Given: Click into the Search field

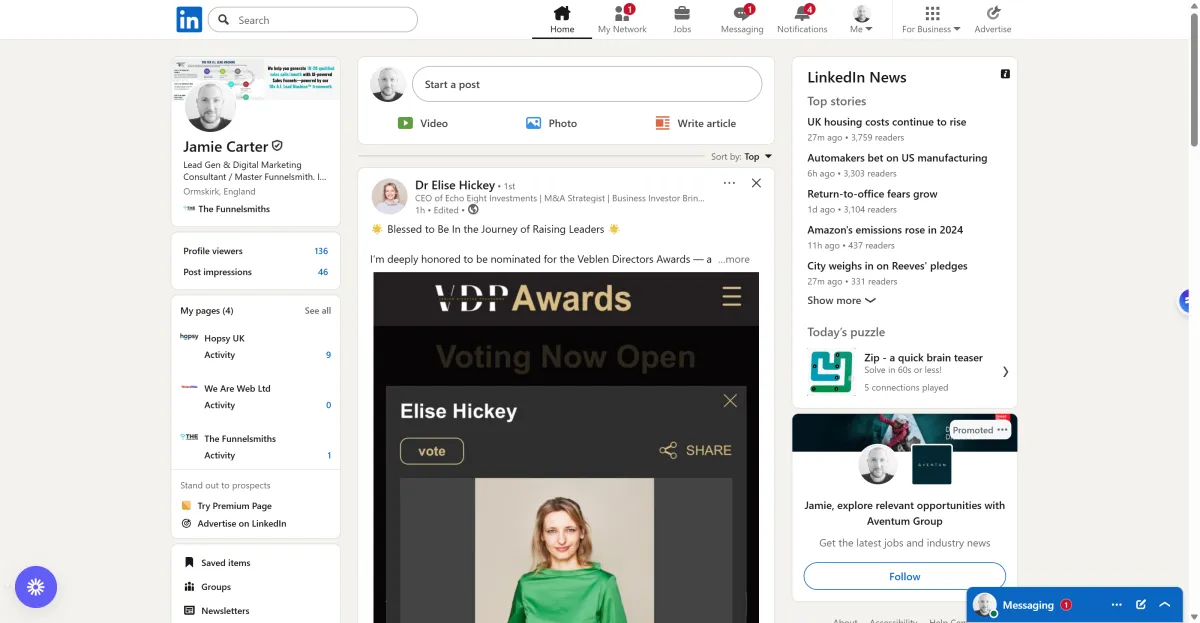Looking at the screenshot, I should (x=313, y=20).
